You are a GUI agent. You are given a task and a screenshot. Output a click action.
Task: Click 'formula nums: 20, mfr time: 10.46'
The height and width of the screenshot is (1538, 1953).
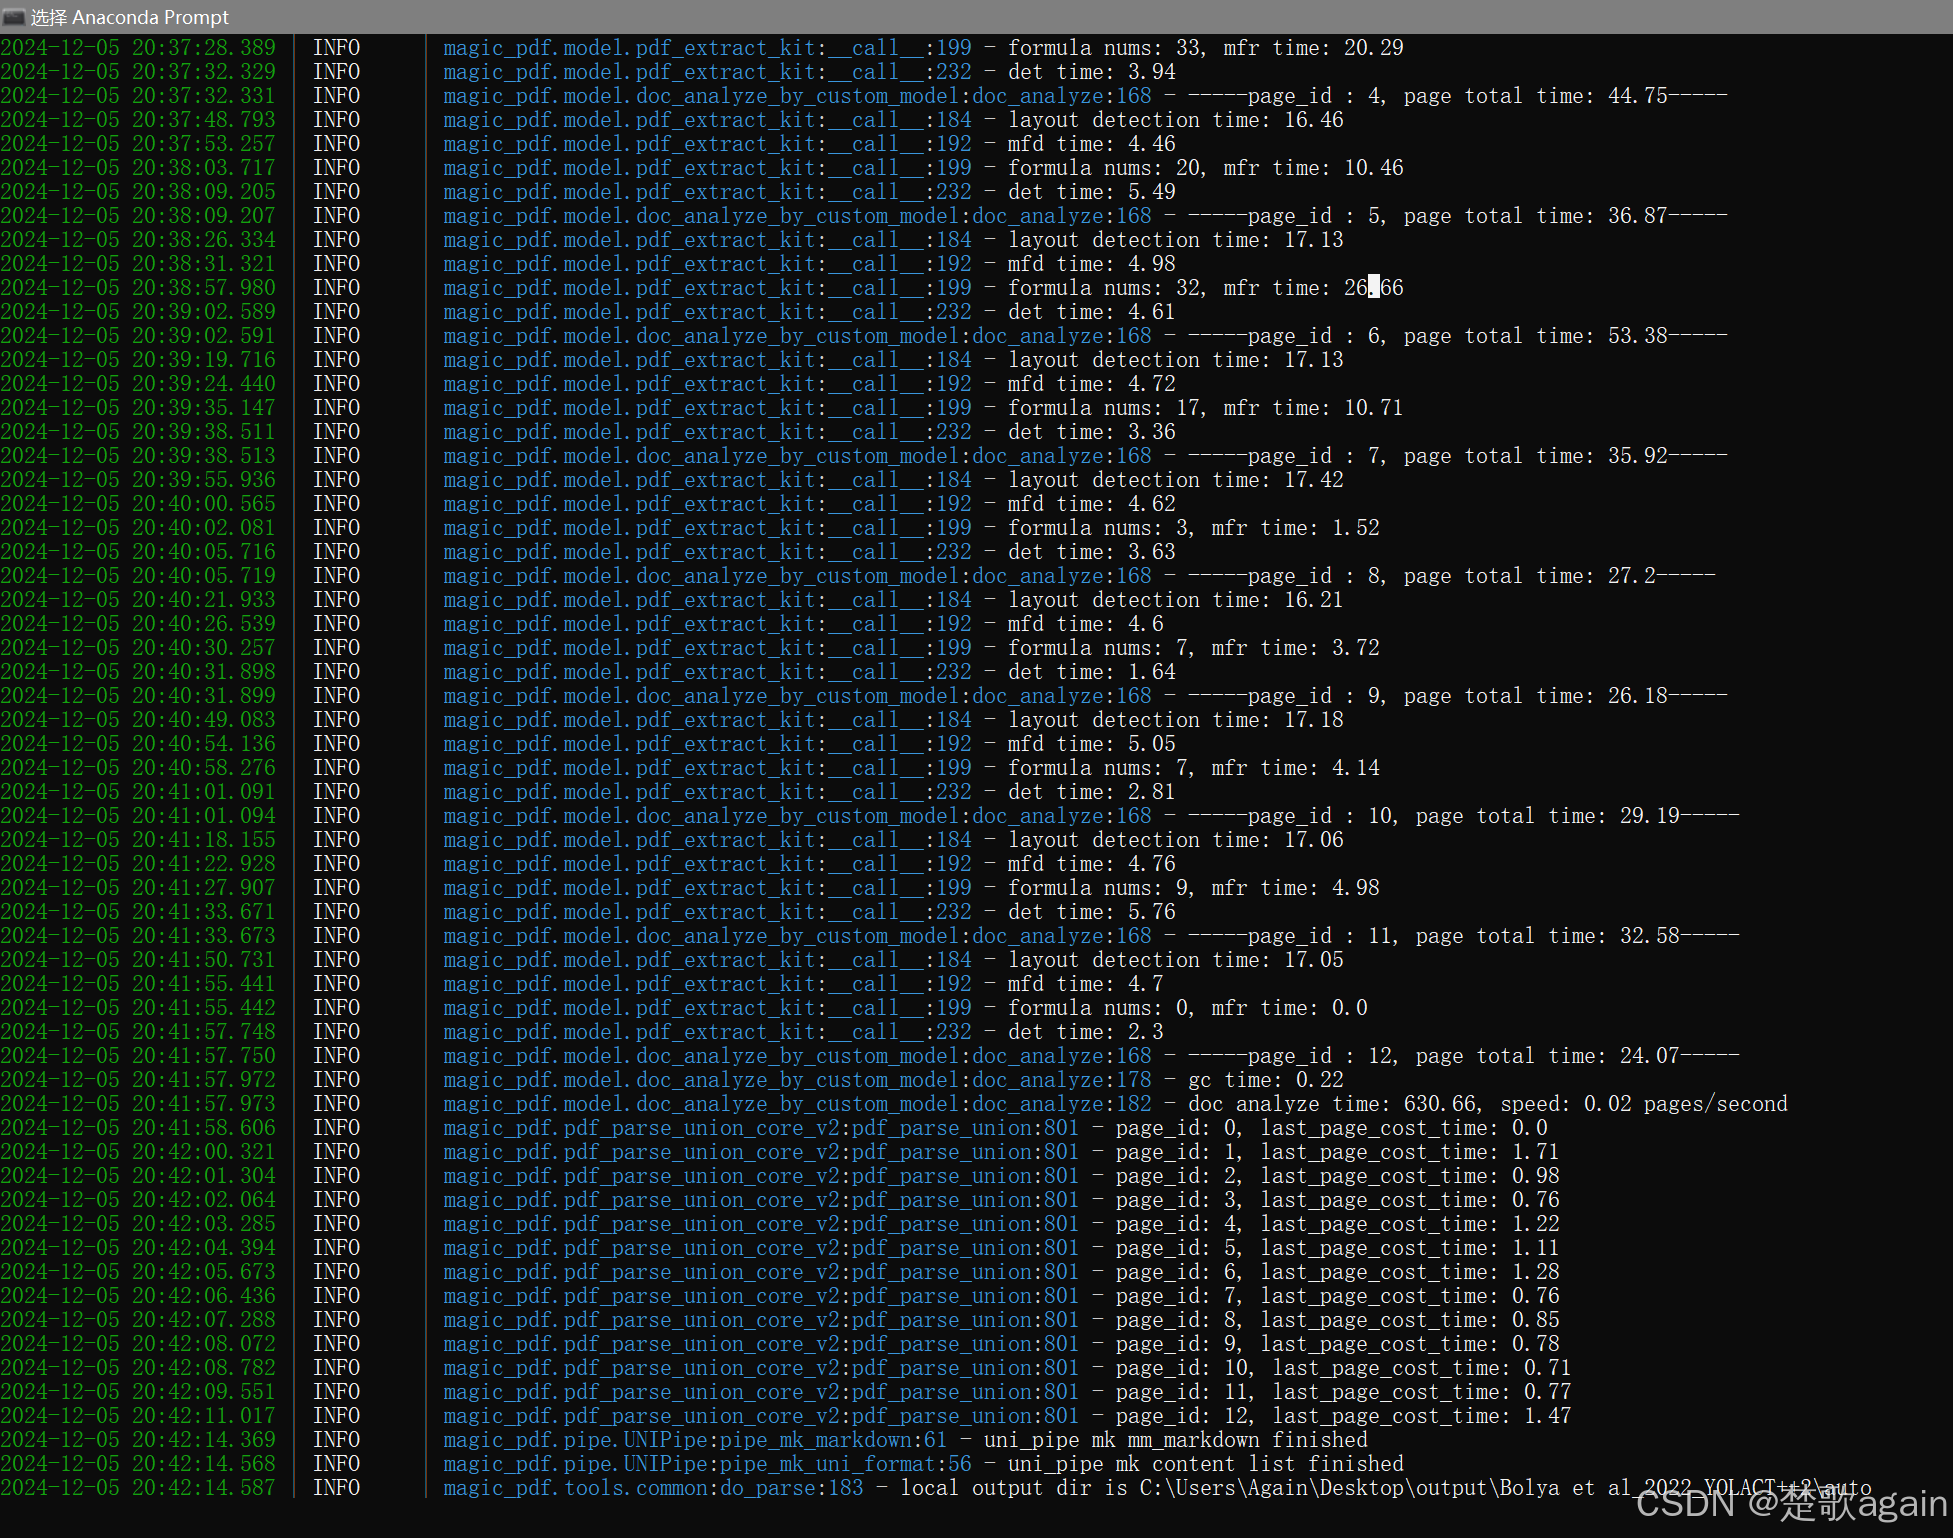click(x=1206, y=168)
